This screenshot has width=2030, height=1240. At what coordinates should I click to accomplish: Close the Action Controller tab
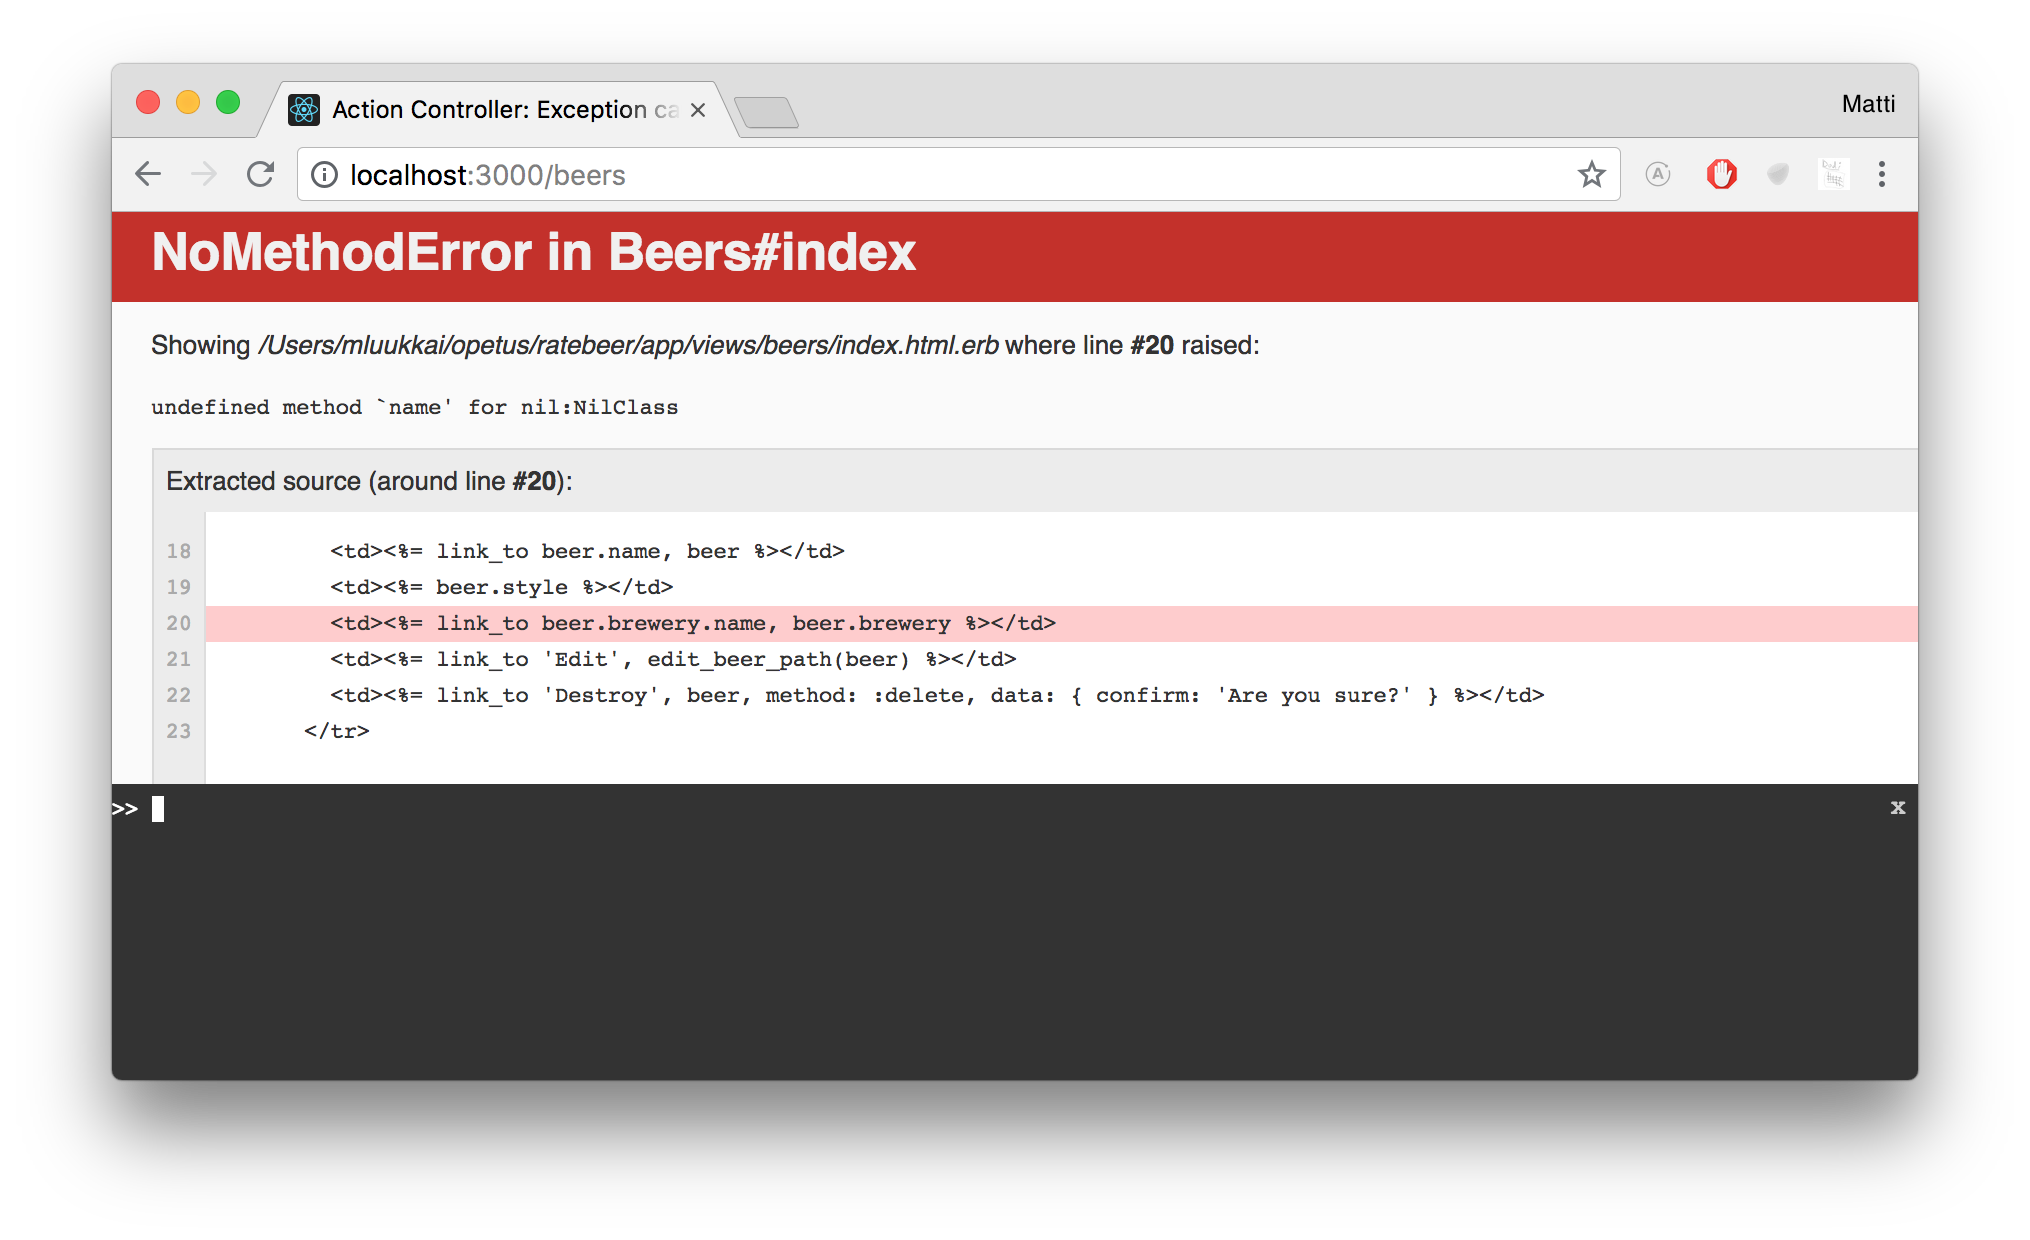(x=698, y=110)
